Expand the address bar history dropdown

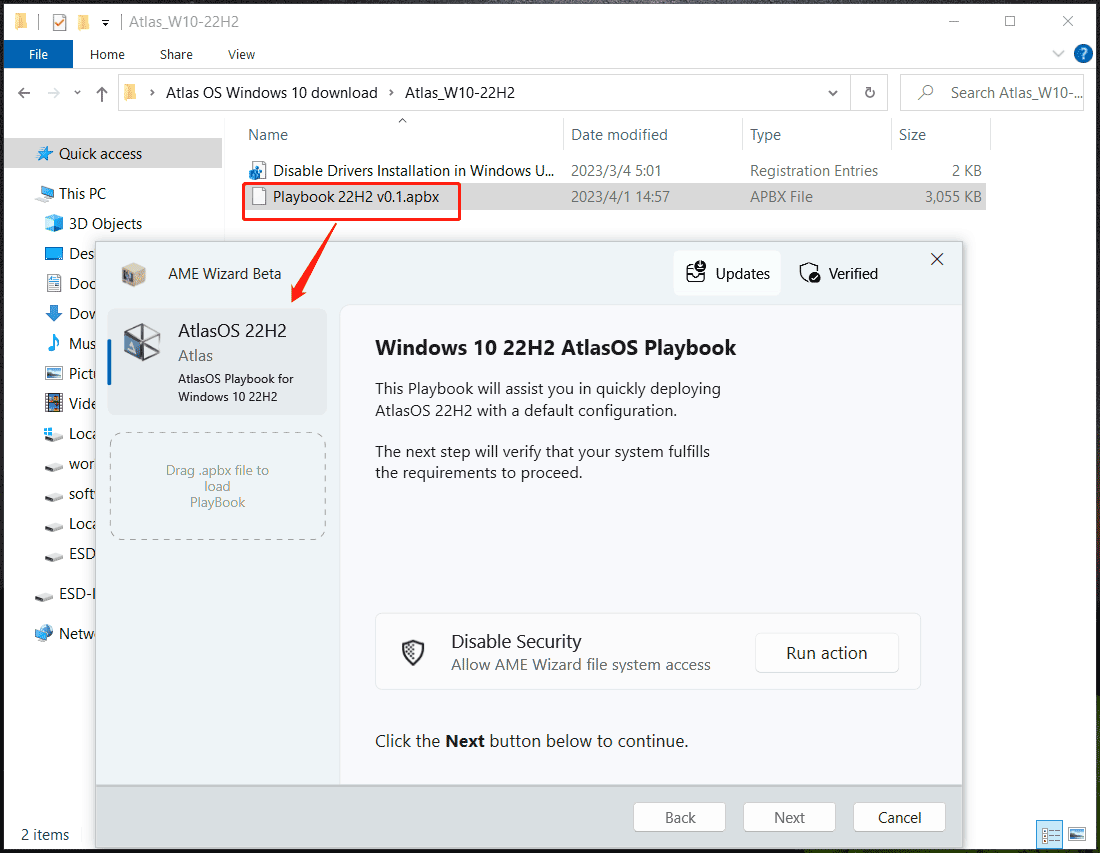pos(833,93)
